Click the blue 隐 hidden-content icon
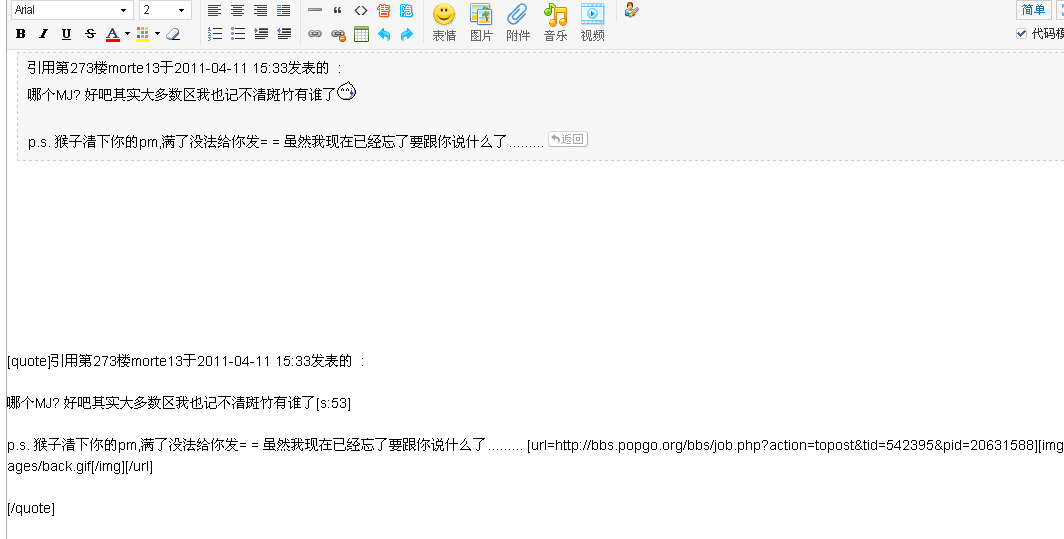Screen dimensions: 1064x539 [406, 10]
